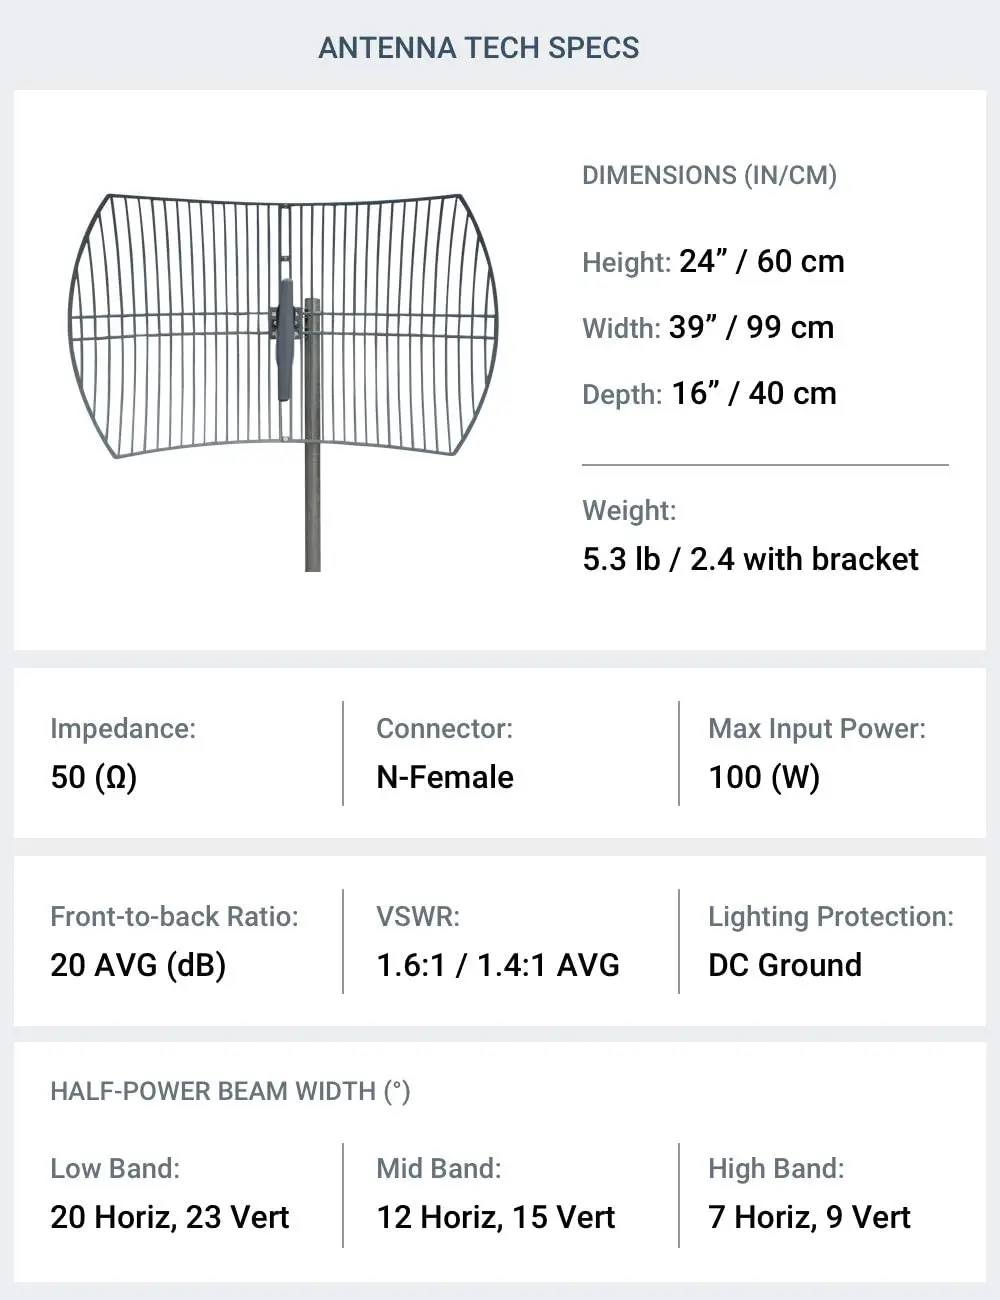The width and height of the screenshot is (1000, 1300).
Task: Click the HALF-POWER BEAM WIDTH heading
Action: tap(230, 1091)
